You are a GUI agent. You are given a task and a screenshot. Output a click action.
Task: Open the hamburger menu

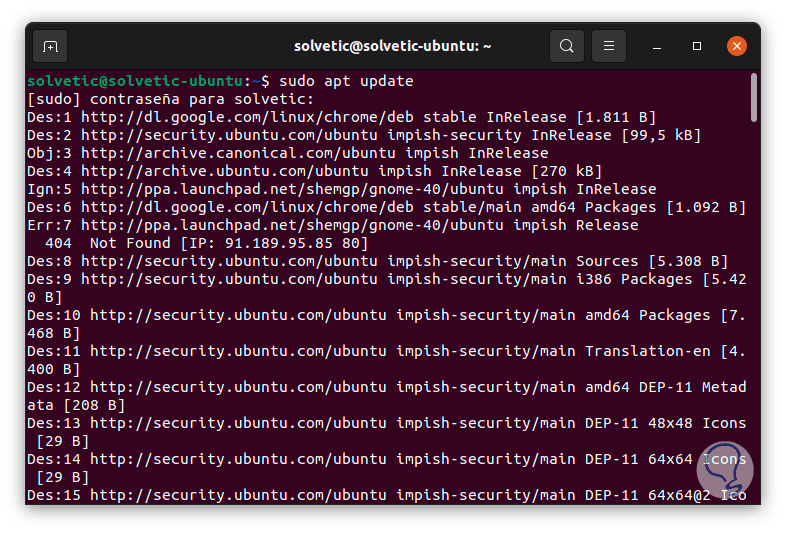coord(608,46)
